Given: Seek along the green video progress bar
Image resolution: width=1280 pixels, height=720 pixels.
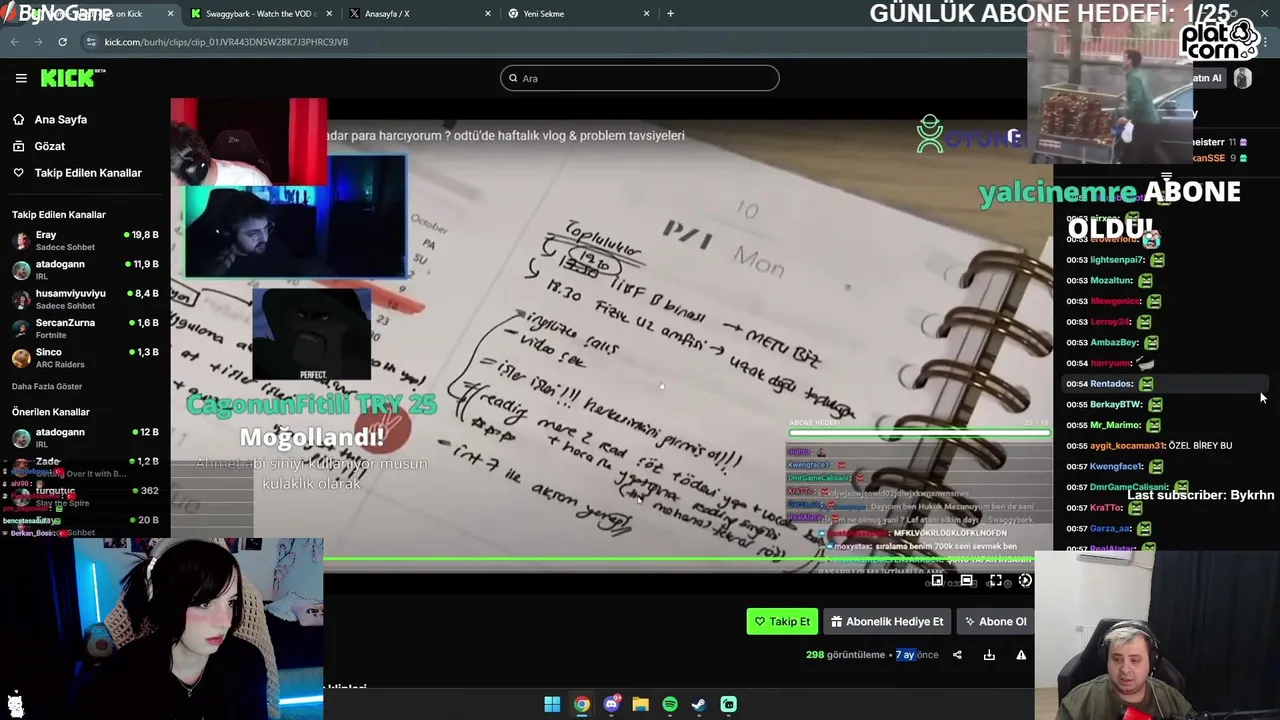Looking at the screenshot, I should click(x=680, y=560).
